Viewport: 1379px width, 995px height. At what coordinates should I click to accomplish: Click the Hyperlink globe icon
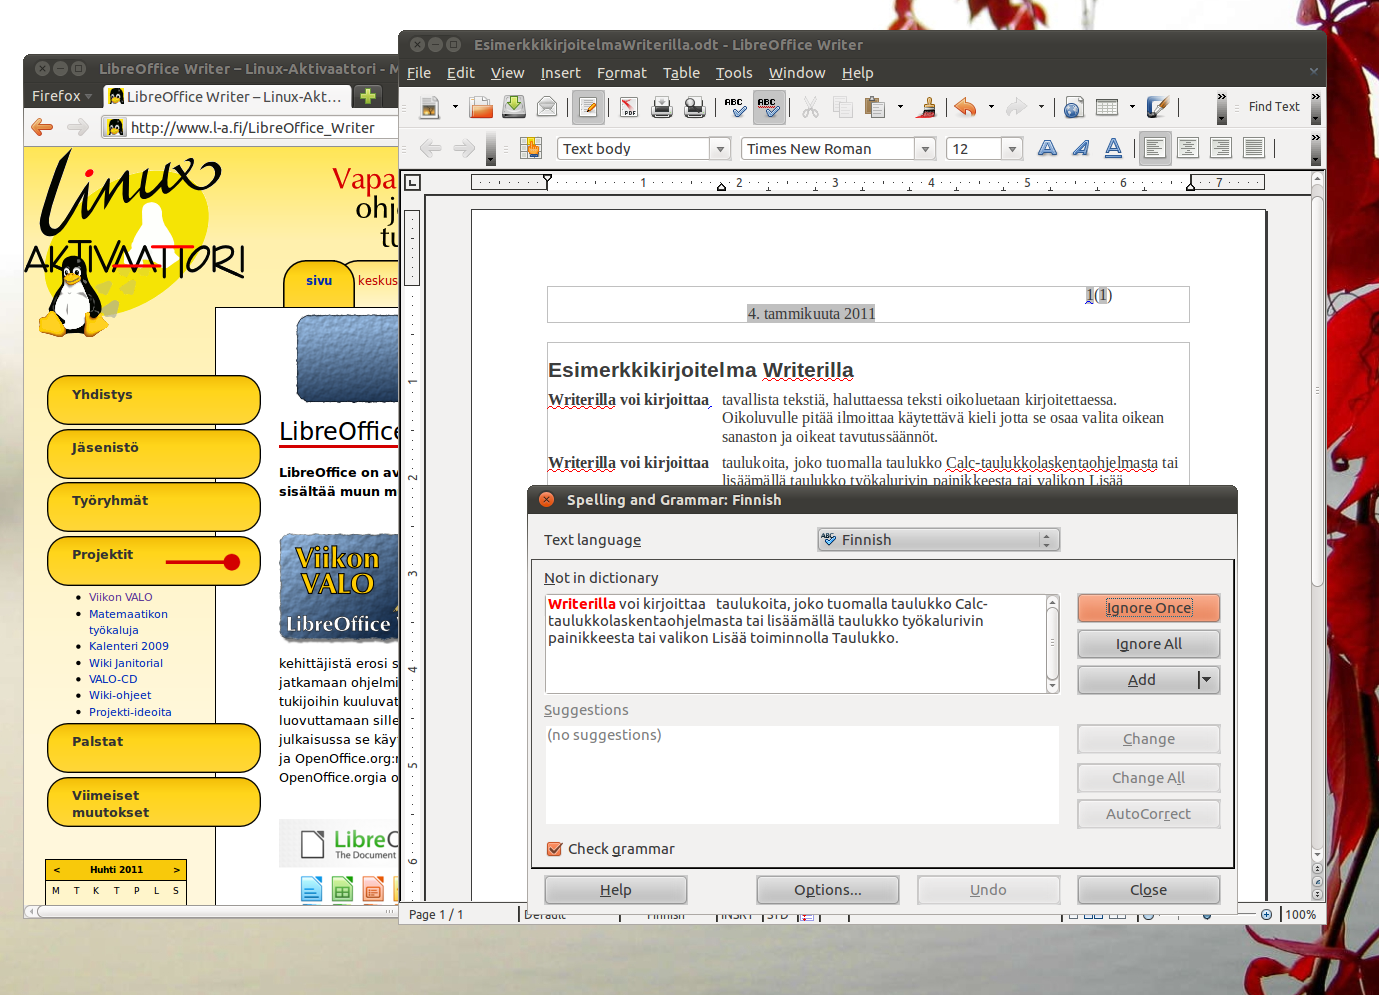pyautogui.click(x=1073, y=107)
